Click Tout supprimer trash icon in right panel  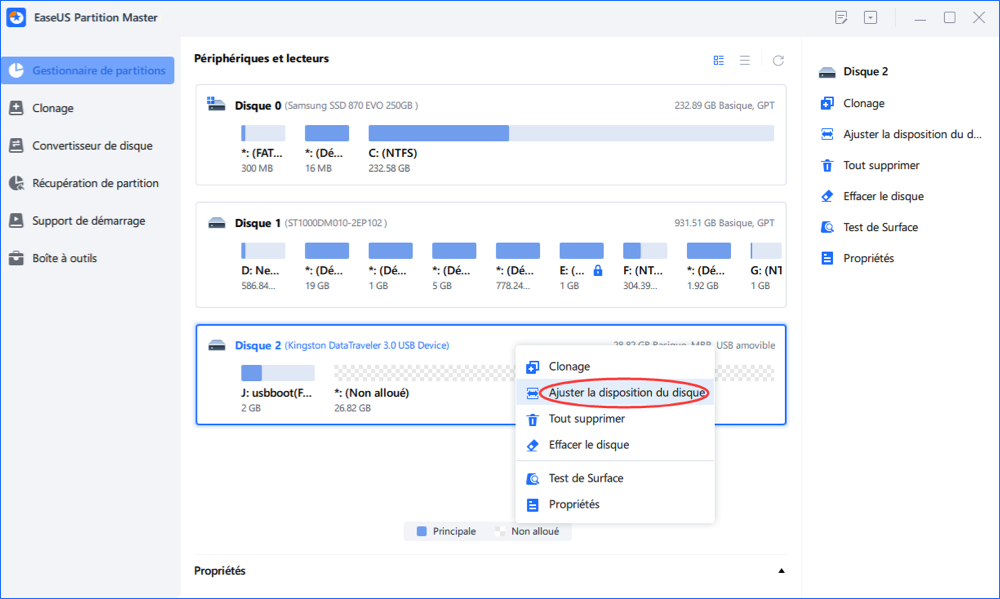click(827, 165)
